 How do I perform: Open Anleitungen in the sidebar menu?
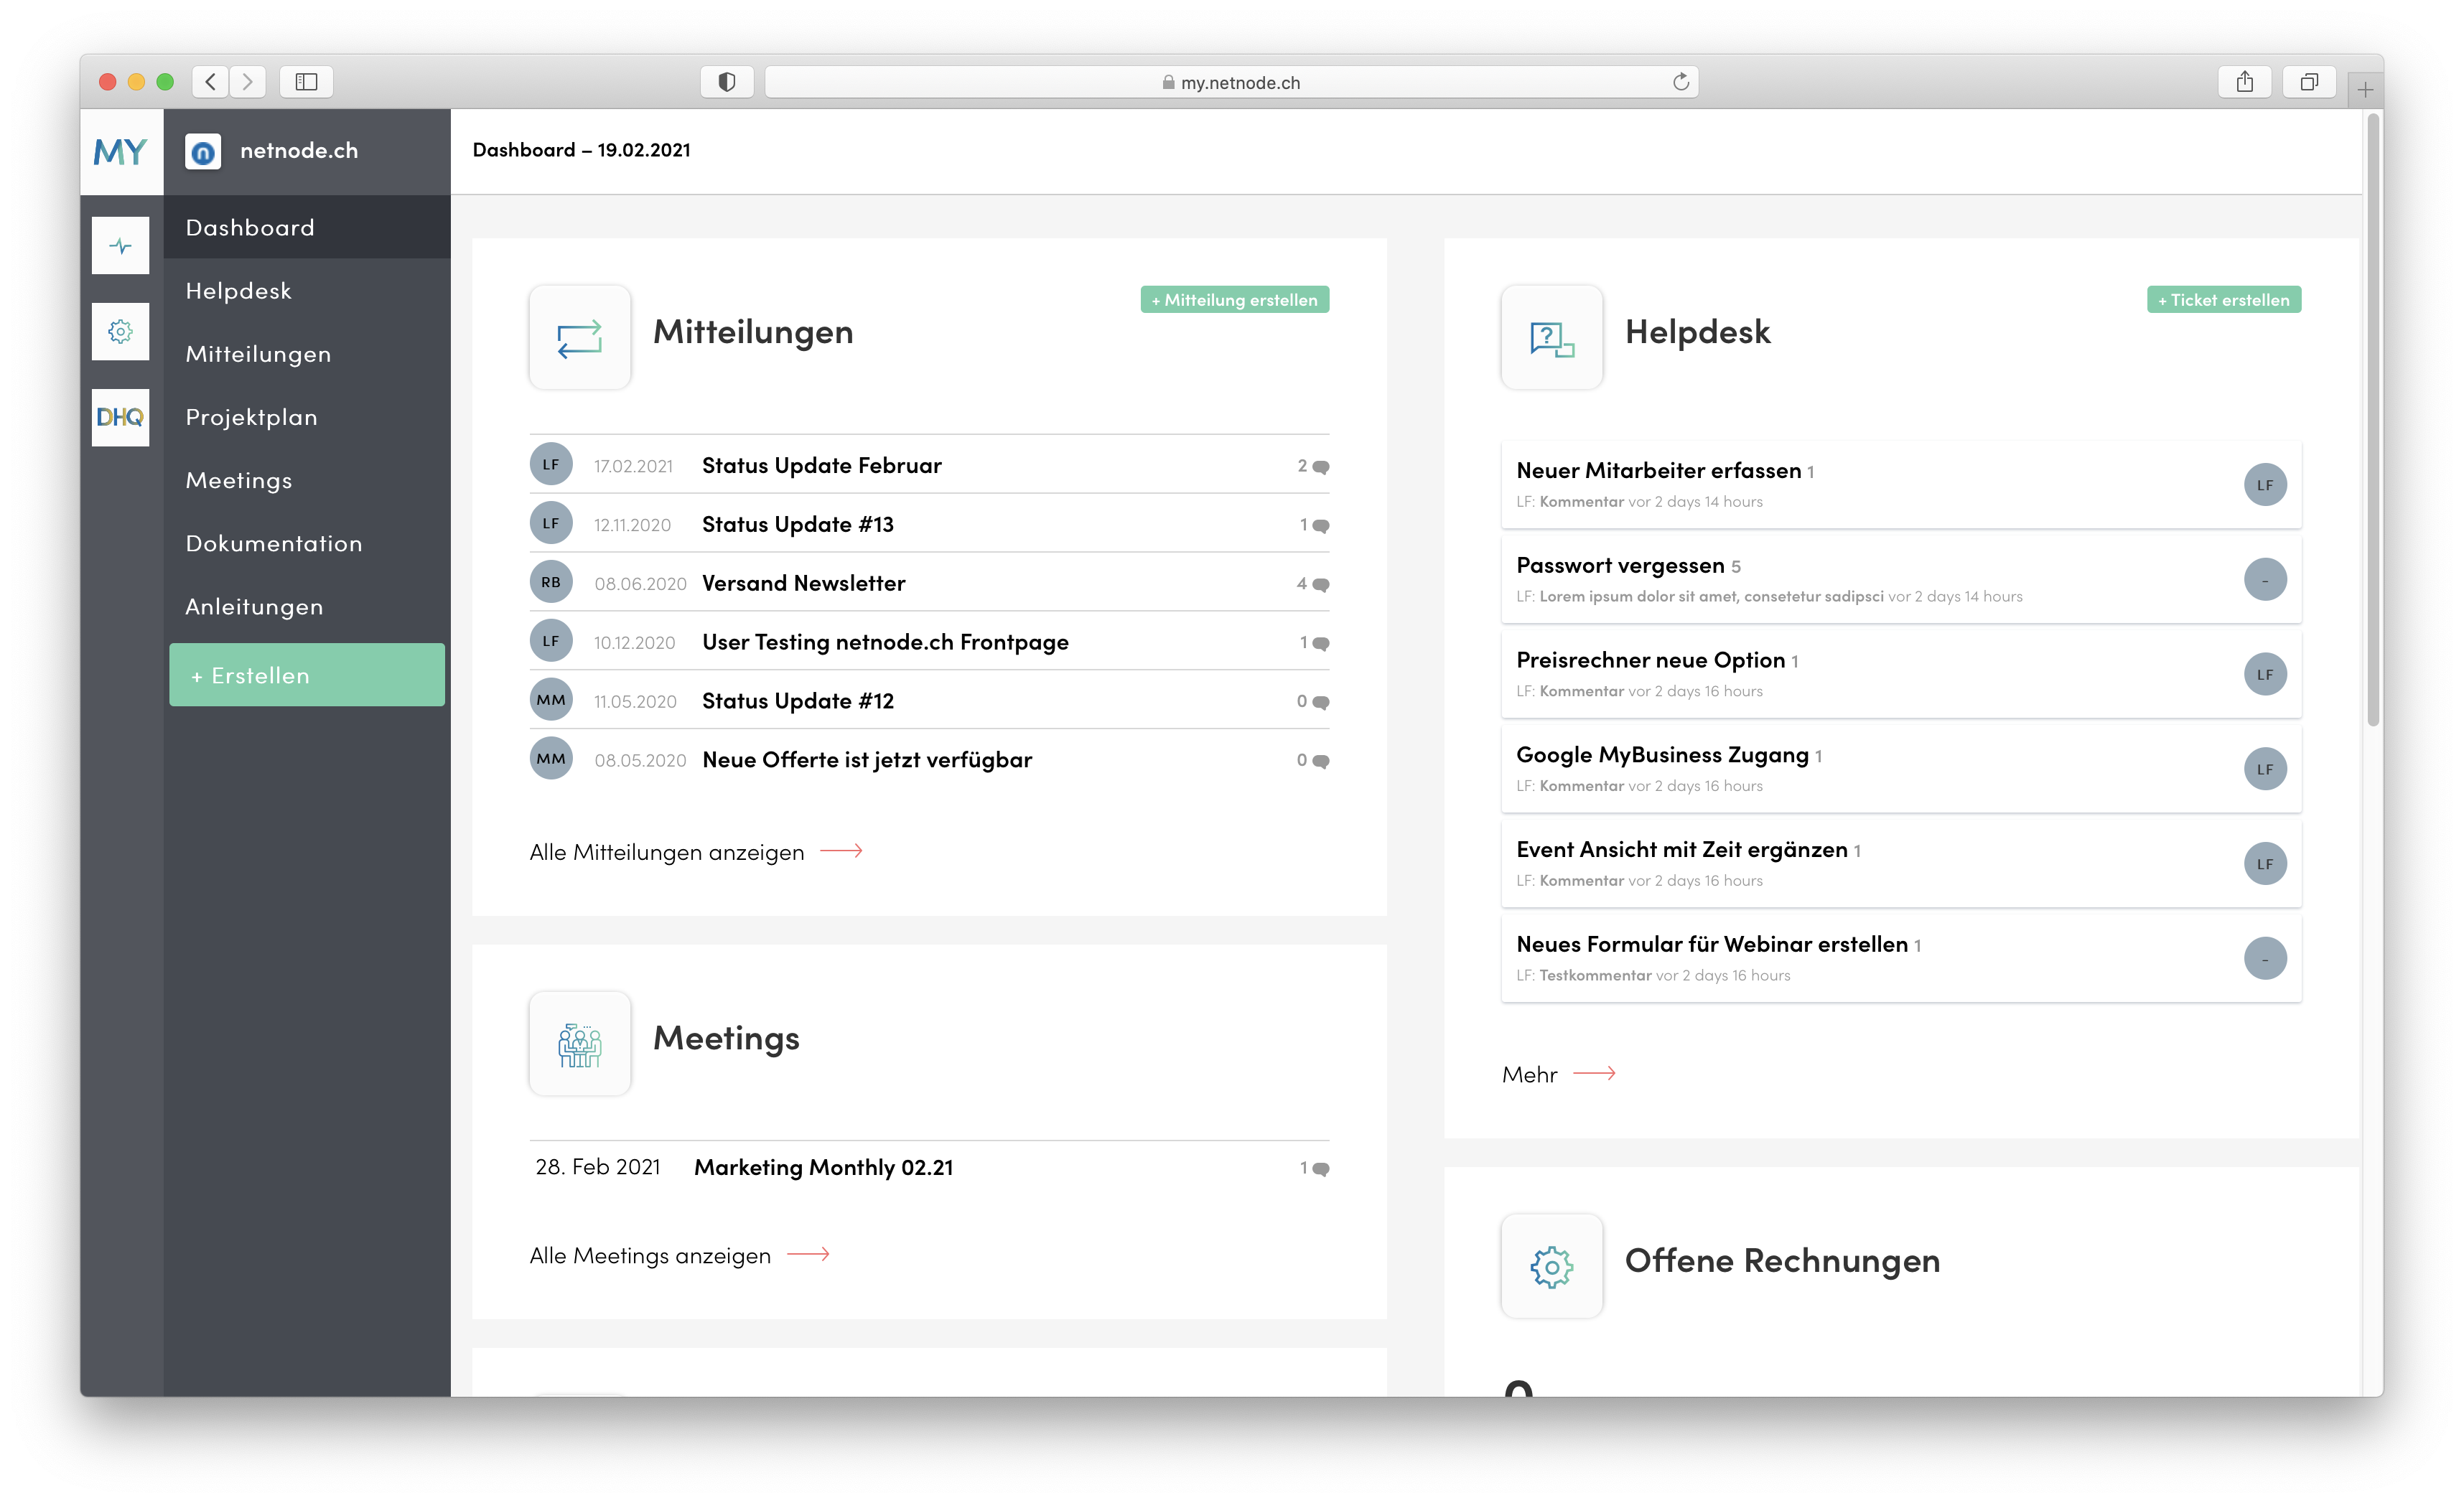point(307,606)
